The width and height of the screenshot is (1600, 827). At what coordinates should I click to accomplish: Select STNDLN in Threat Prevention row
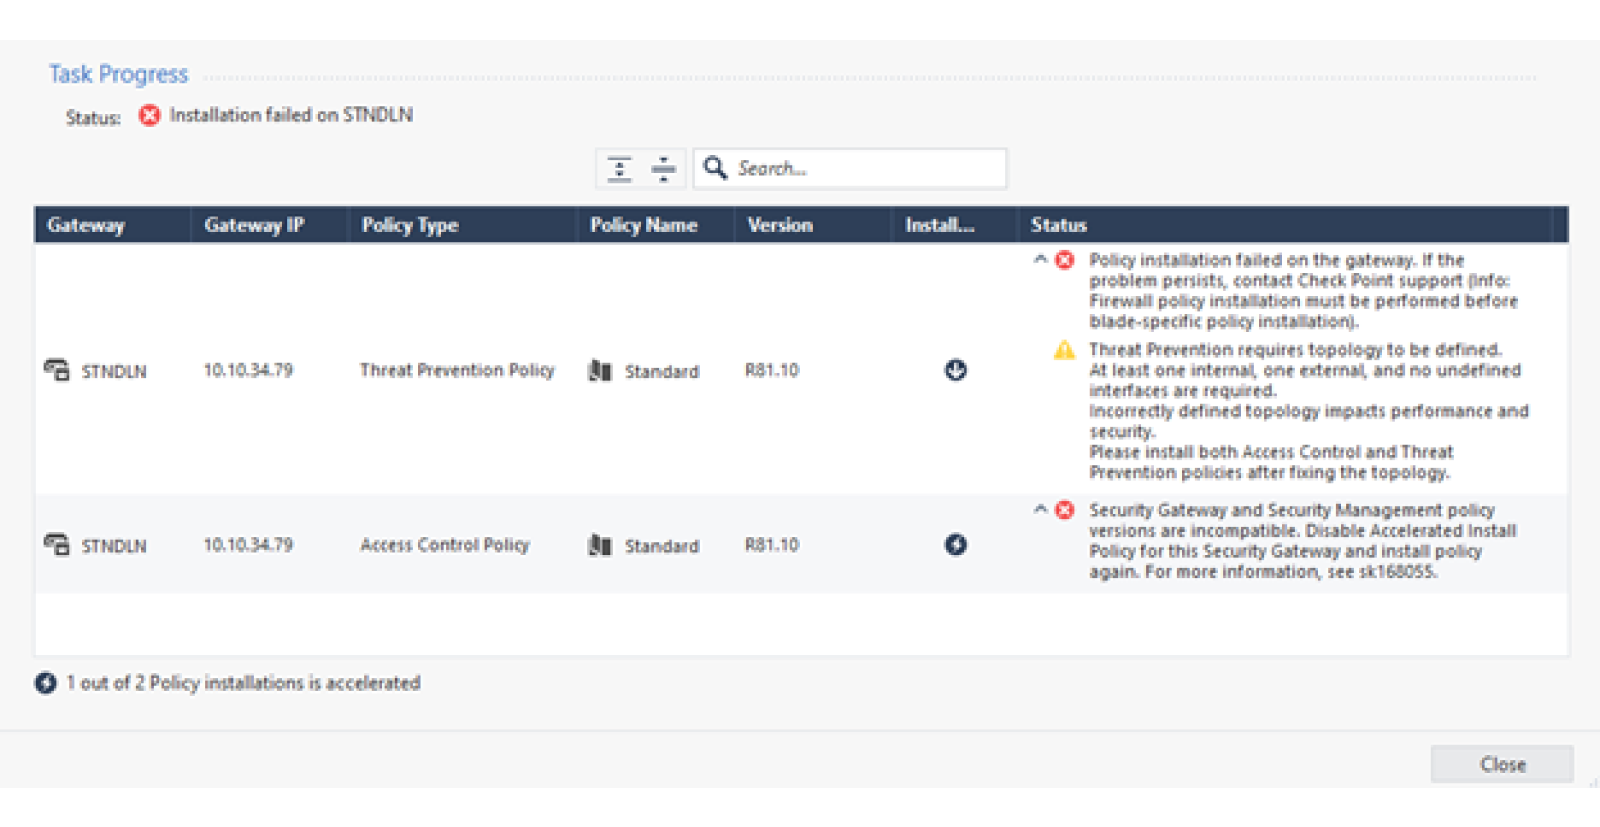(114, 372)
